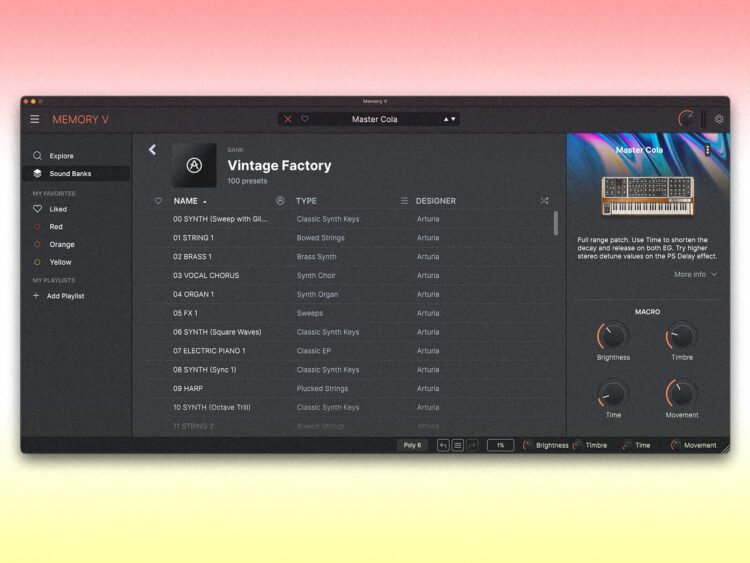Viewport: 750px width, 563px height.
Task: Adjust the master volume knob
Action: [686, 119]
